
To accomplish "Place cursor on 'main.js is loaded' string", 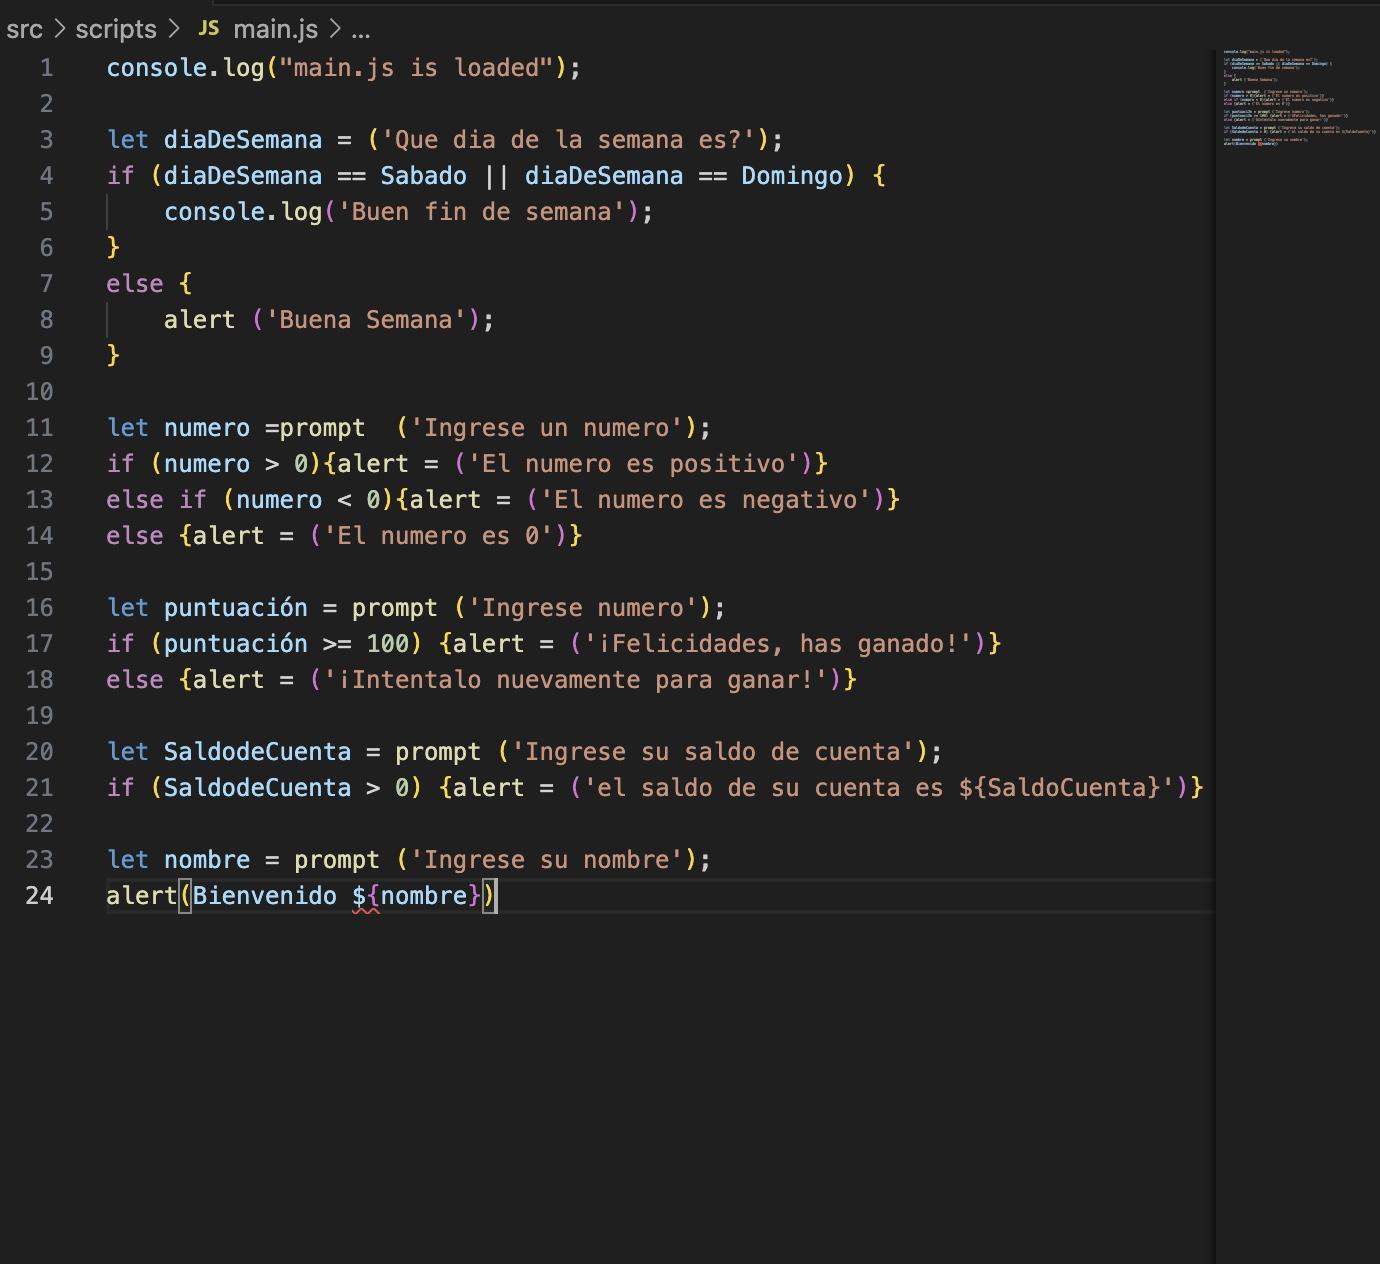I will coord(416,68).
